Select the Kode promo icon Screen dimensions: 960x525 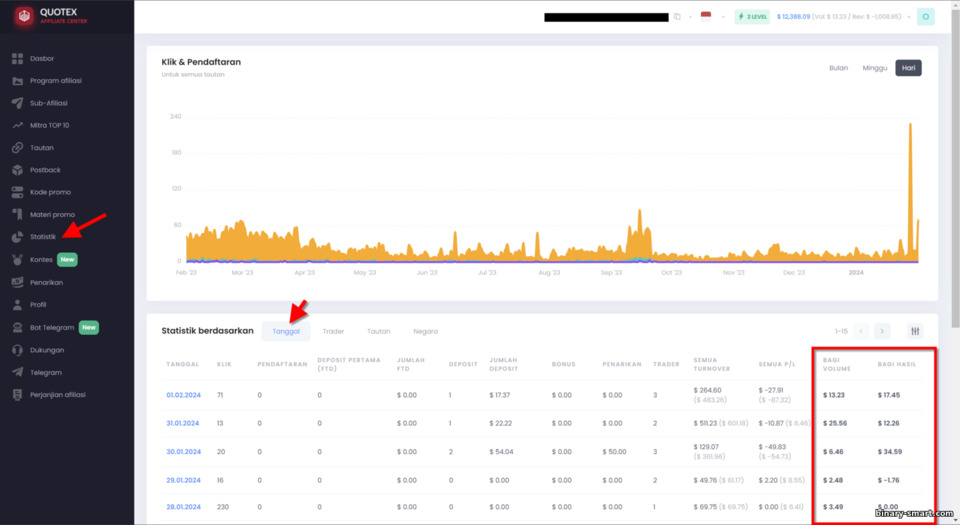pyautogui.click(x=17, y=192)
